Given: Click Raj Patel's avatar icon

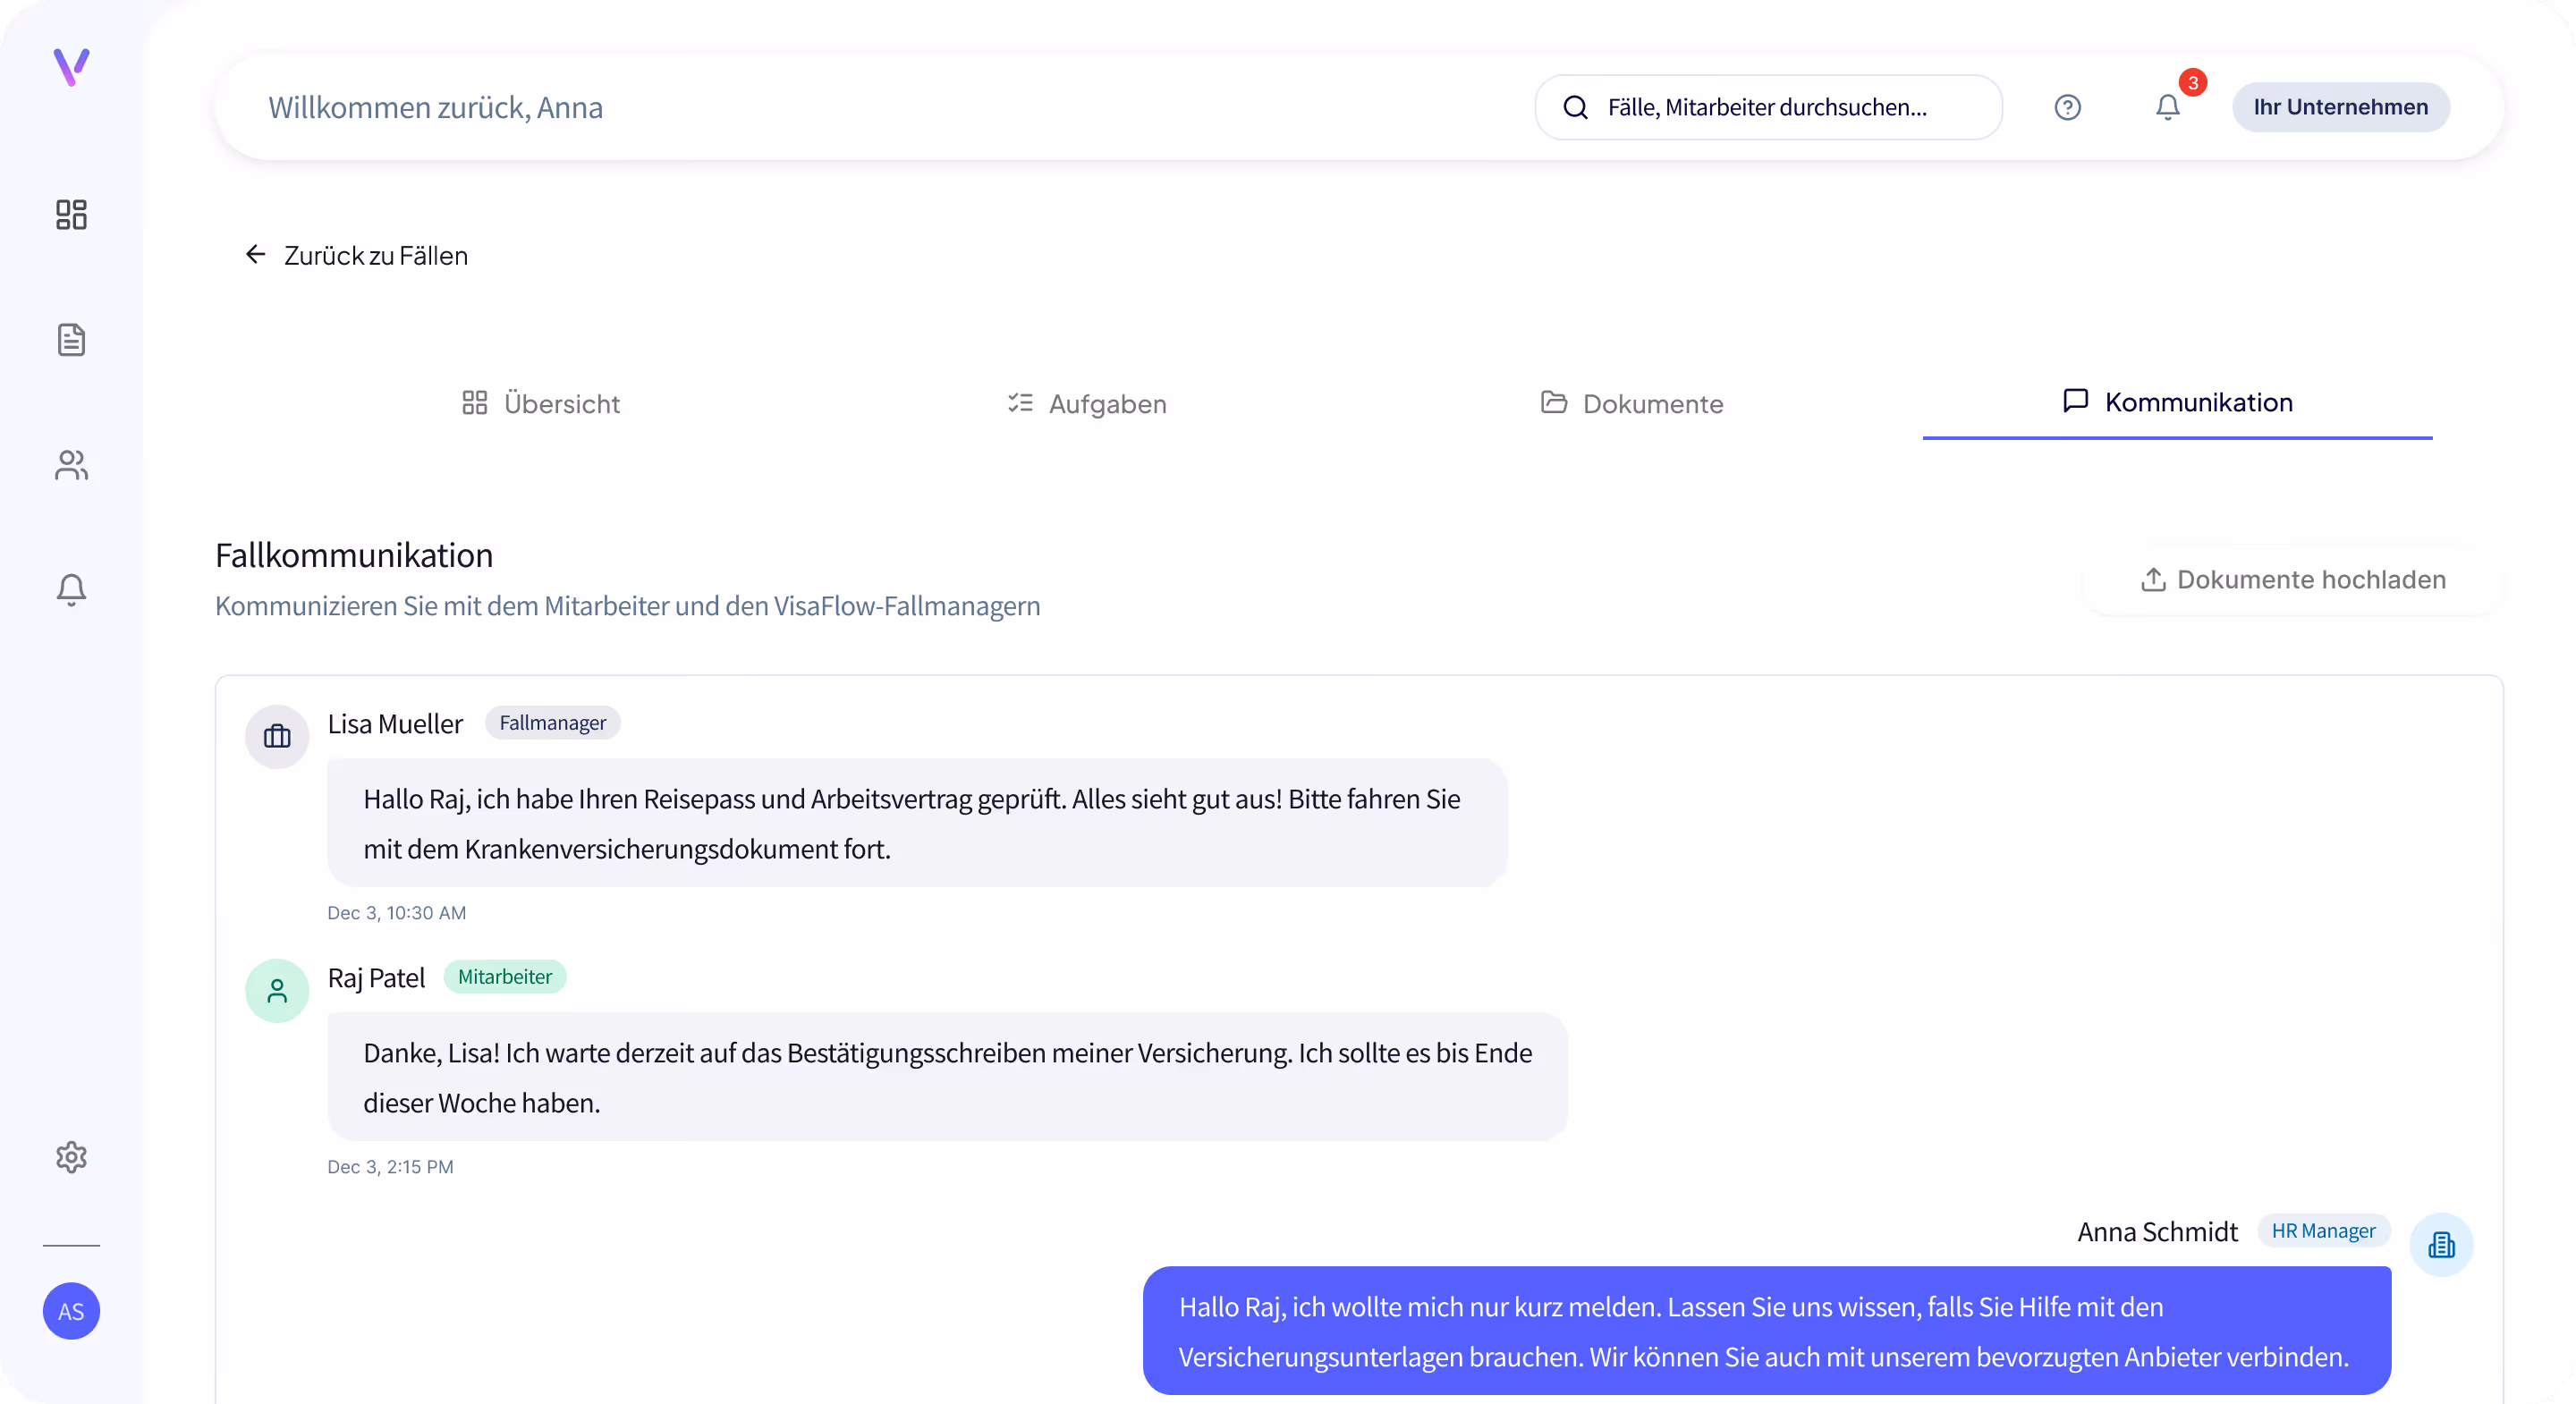Looking at the screenshot, I should click(276, 991).
